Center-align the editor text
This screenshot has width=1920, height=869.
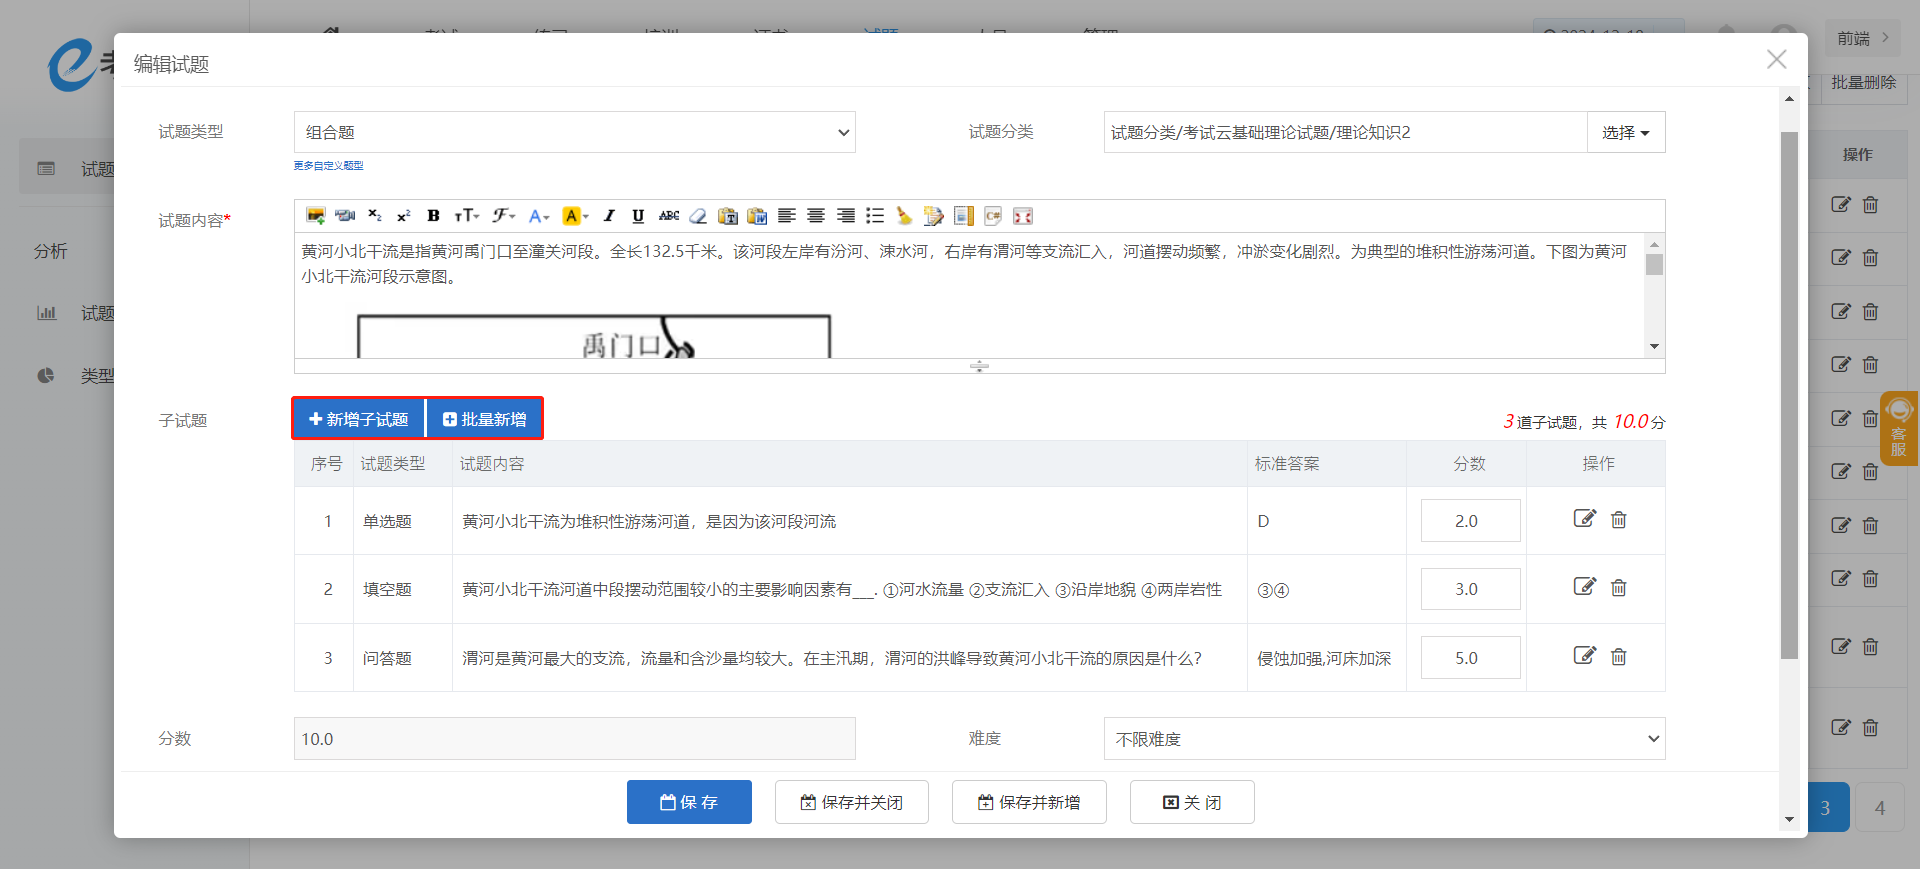tap(816, 216)
